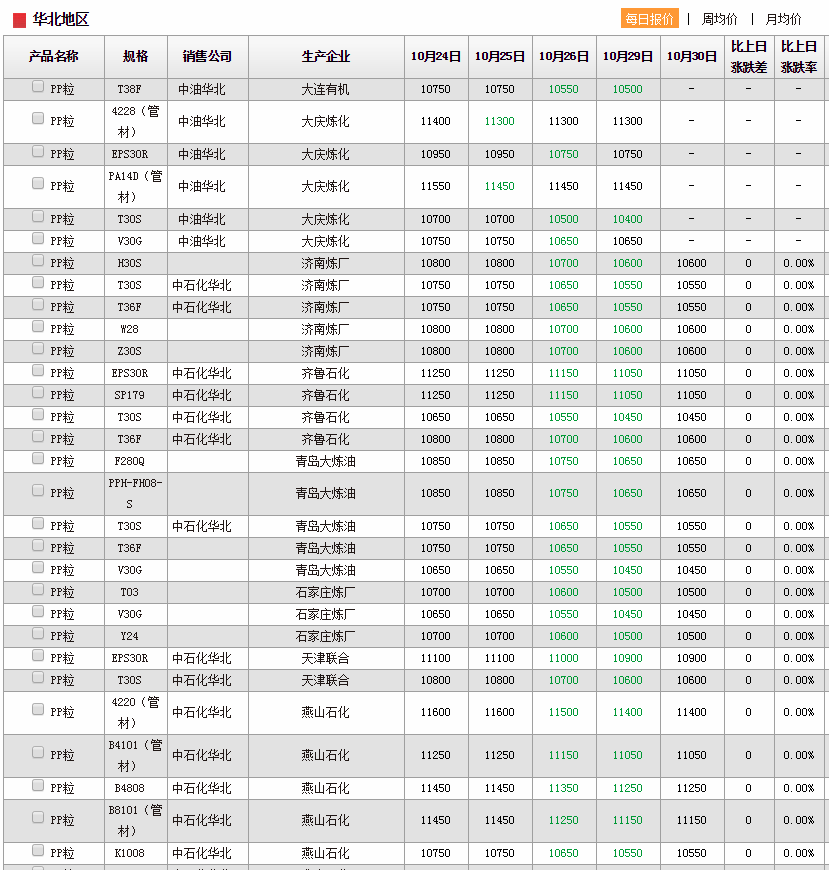Check the Z30S 济南炼厂 row checkbox

pos(38,348)
